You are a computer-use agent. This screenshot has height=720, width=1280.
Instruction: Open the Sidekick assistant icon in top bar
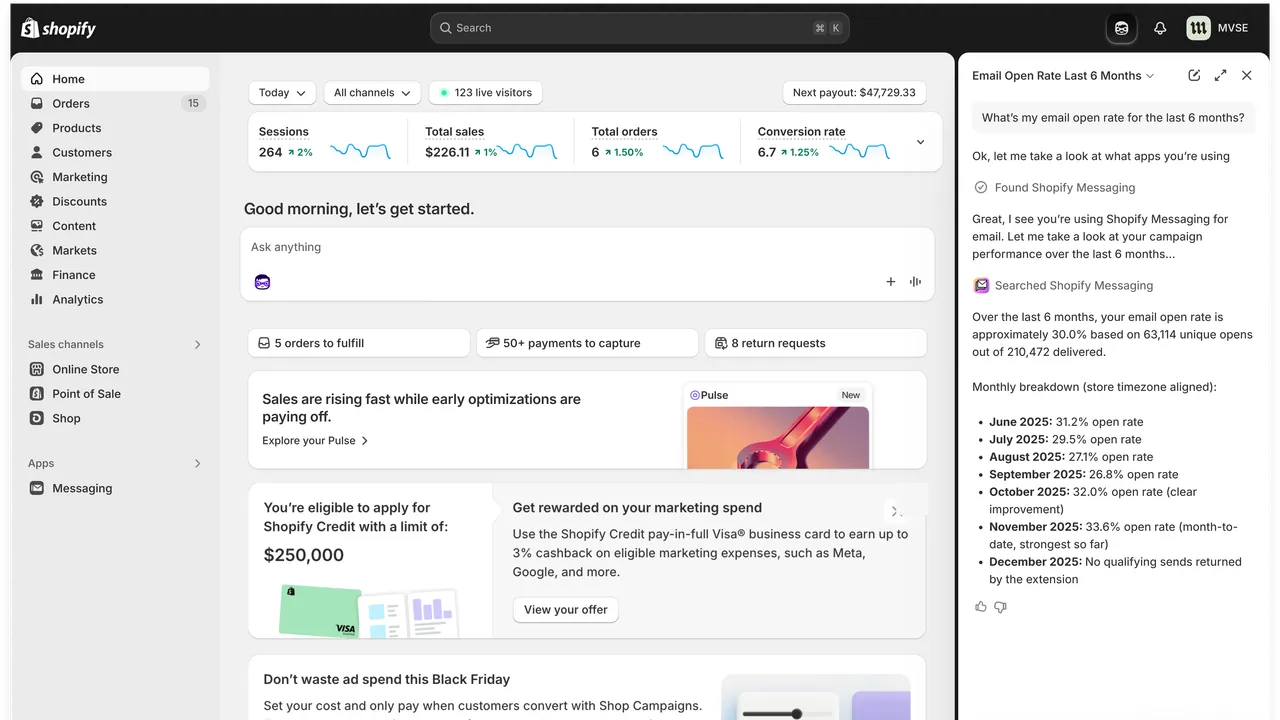pos(1122,28)
